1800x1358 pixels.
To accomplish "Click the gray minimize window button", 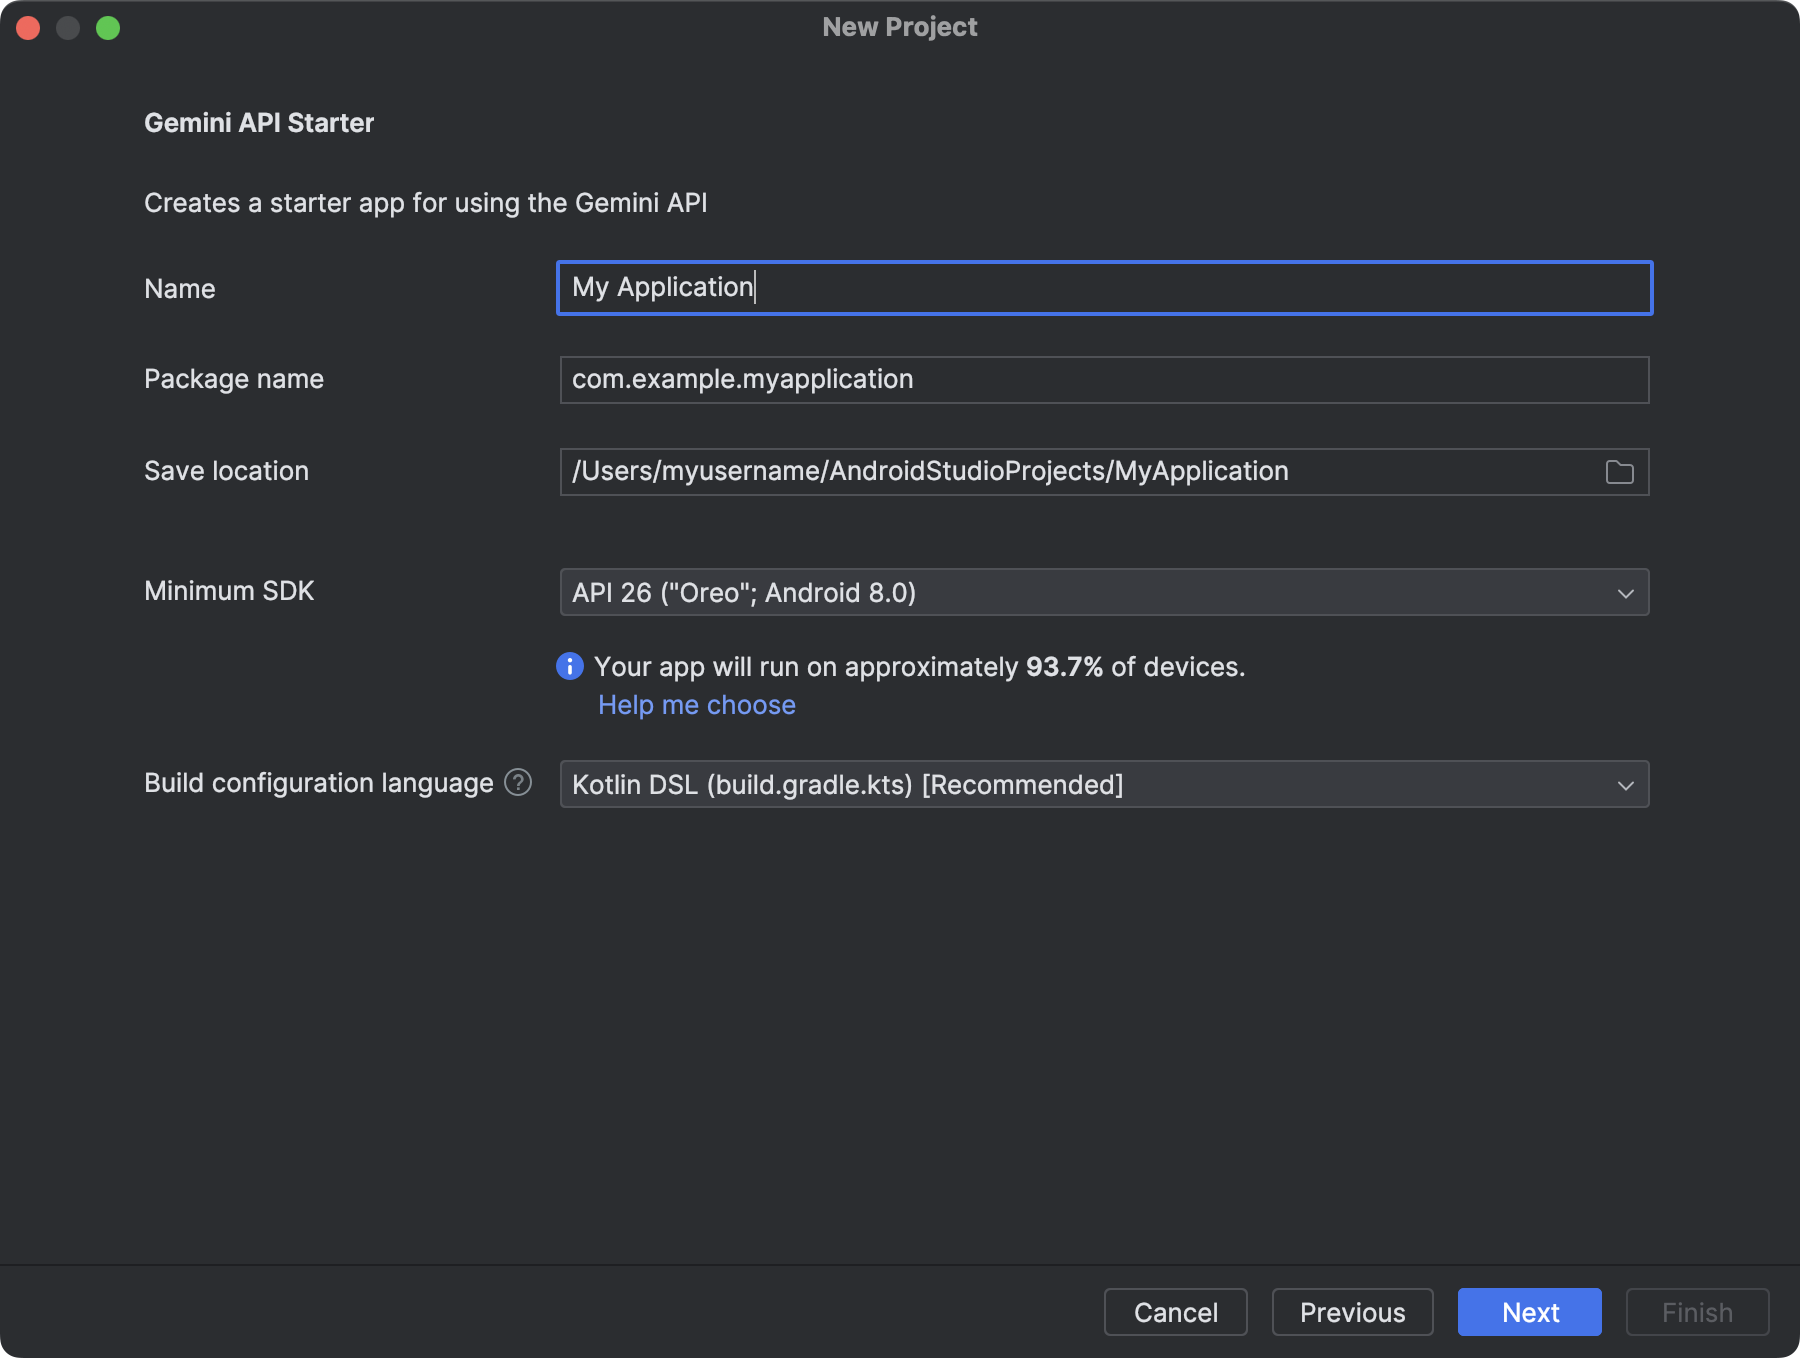I will (68, 28).
